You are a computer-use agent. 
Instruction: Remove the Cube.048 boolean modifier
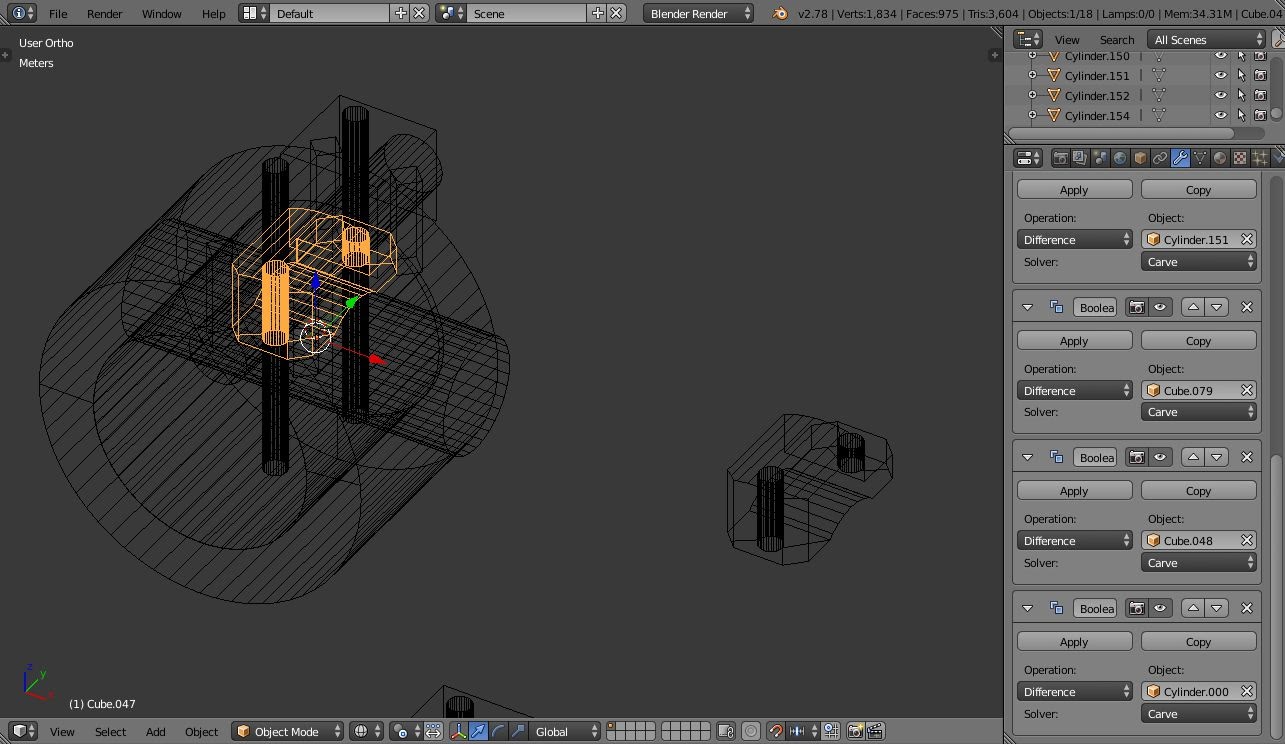[1247, 457]
